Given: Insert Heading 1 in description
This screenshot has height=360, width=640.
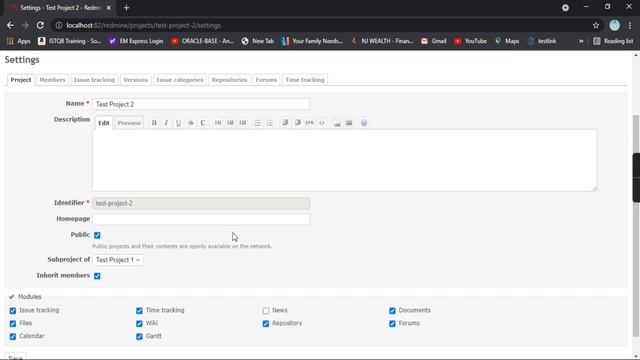Looking at the screenshot, I should click(x=218, y=123).
